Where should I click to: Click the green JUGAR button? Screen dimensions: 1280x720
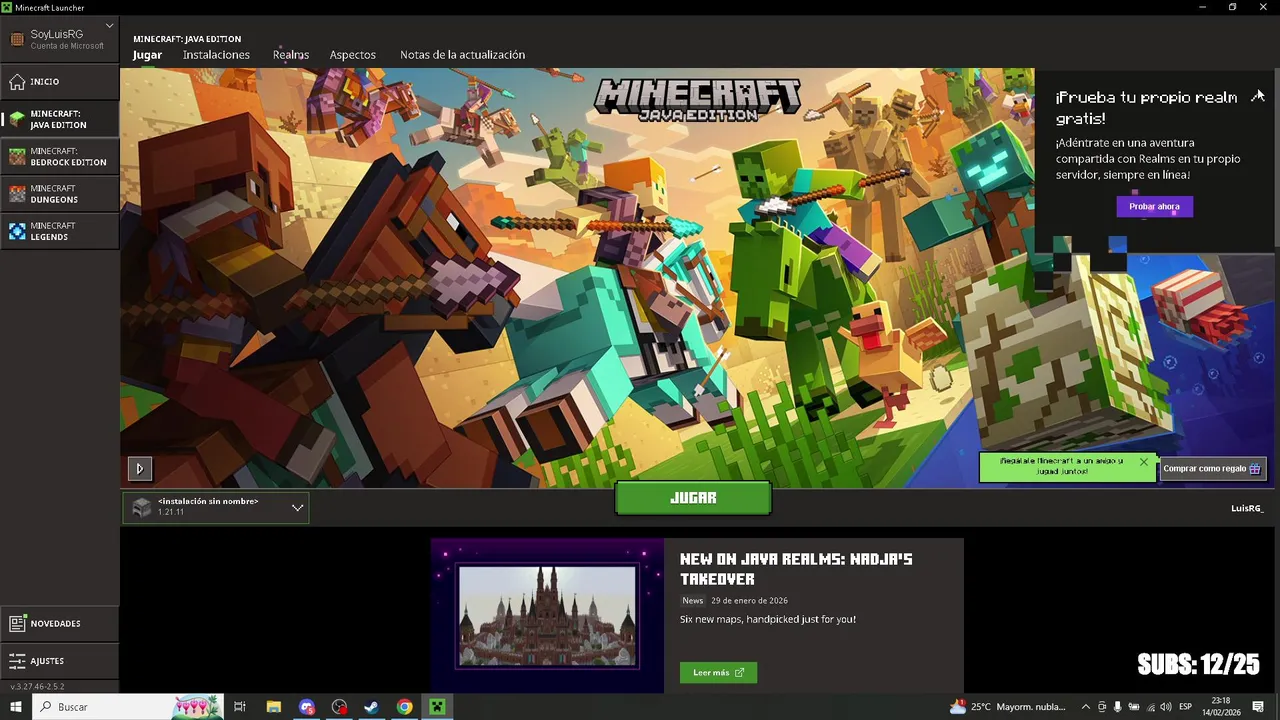pos(693,498)
